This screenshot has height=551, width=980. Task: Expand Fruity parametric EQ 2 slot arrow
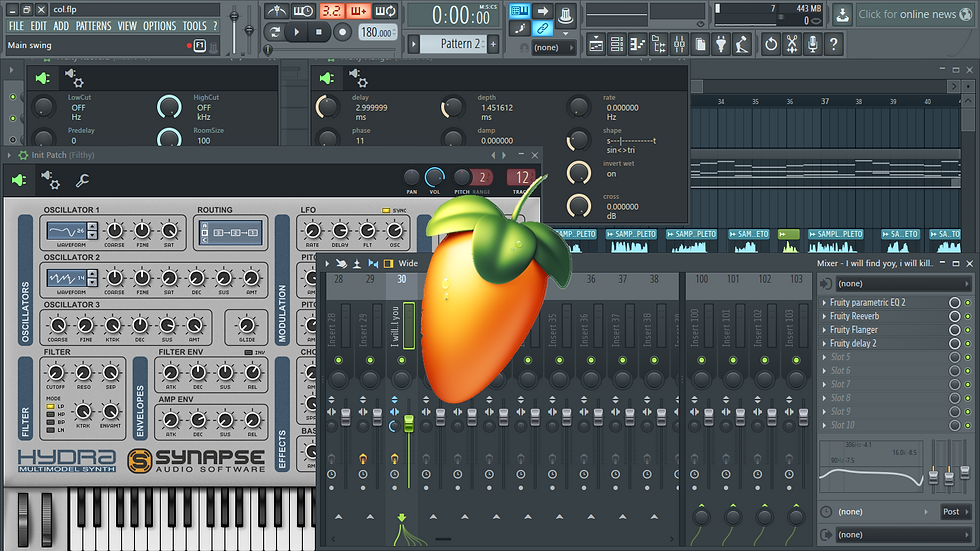824,302
